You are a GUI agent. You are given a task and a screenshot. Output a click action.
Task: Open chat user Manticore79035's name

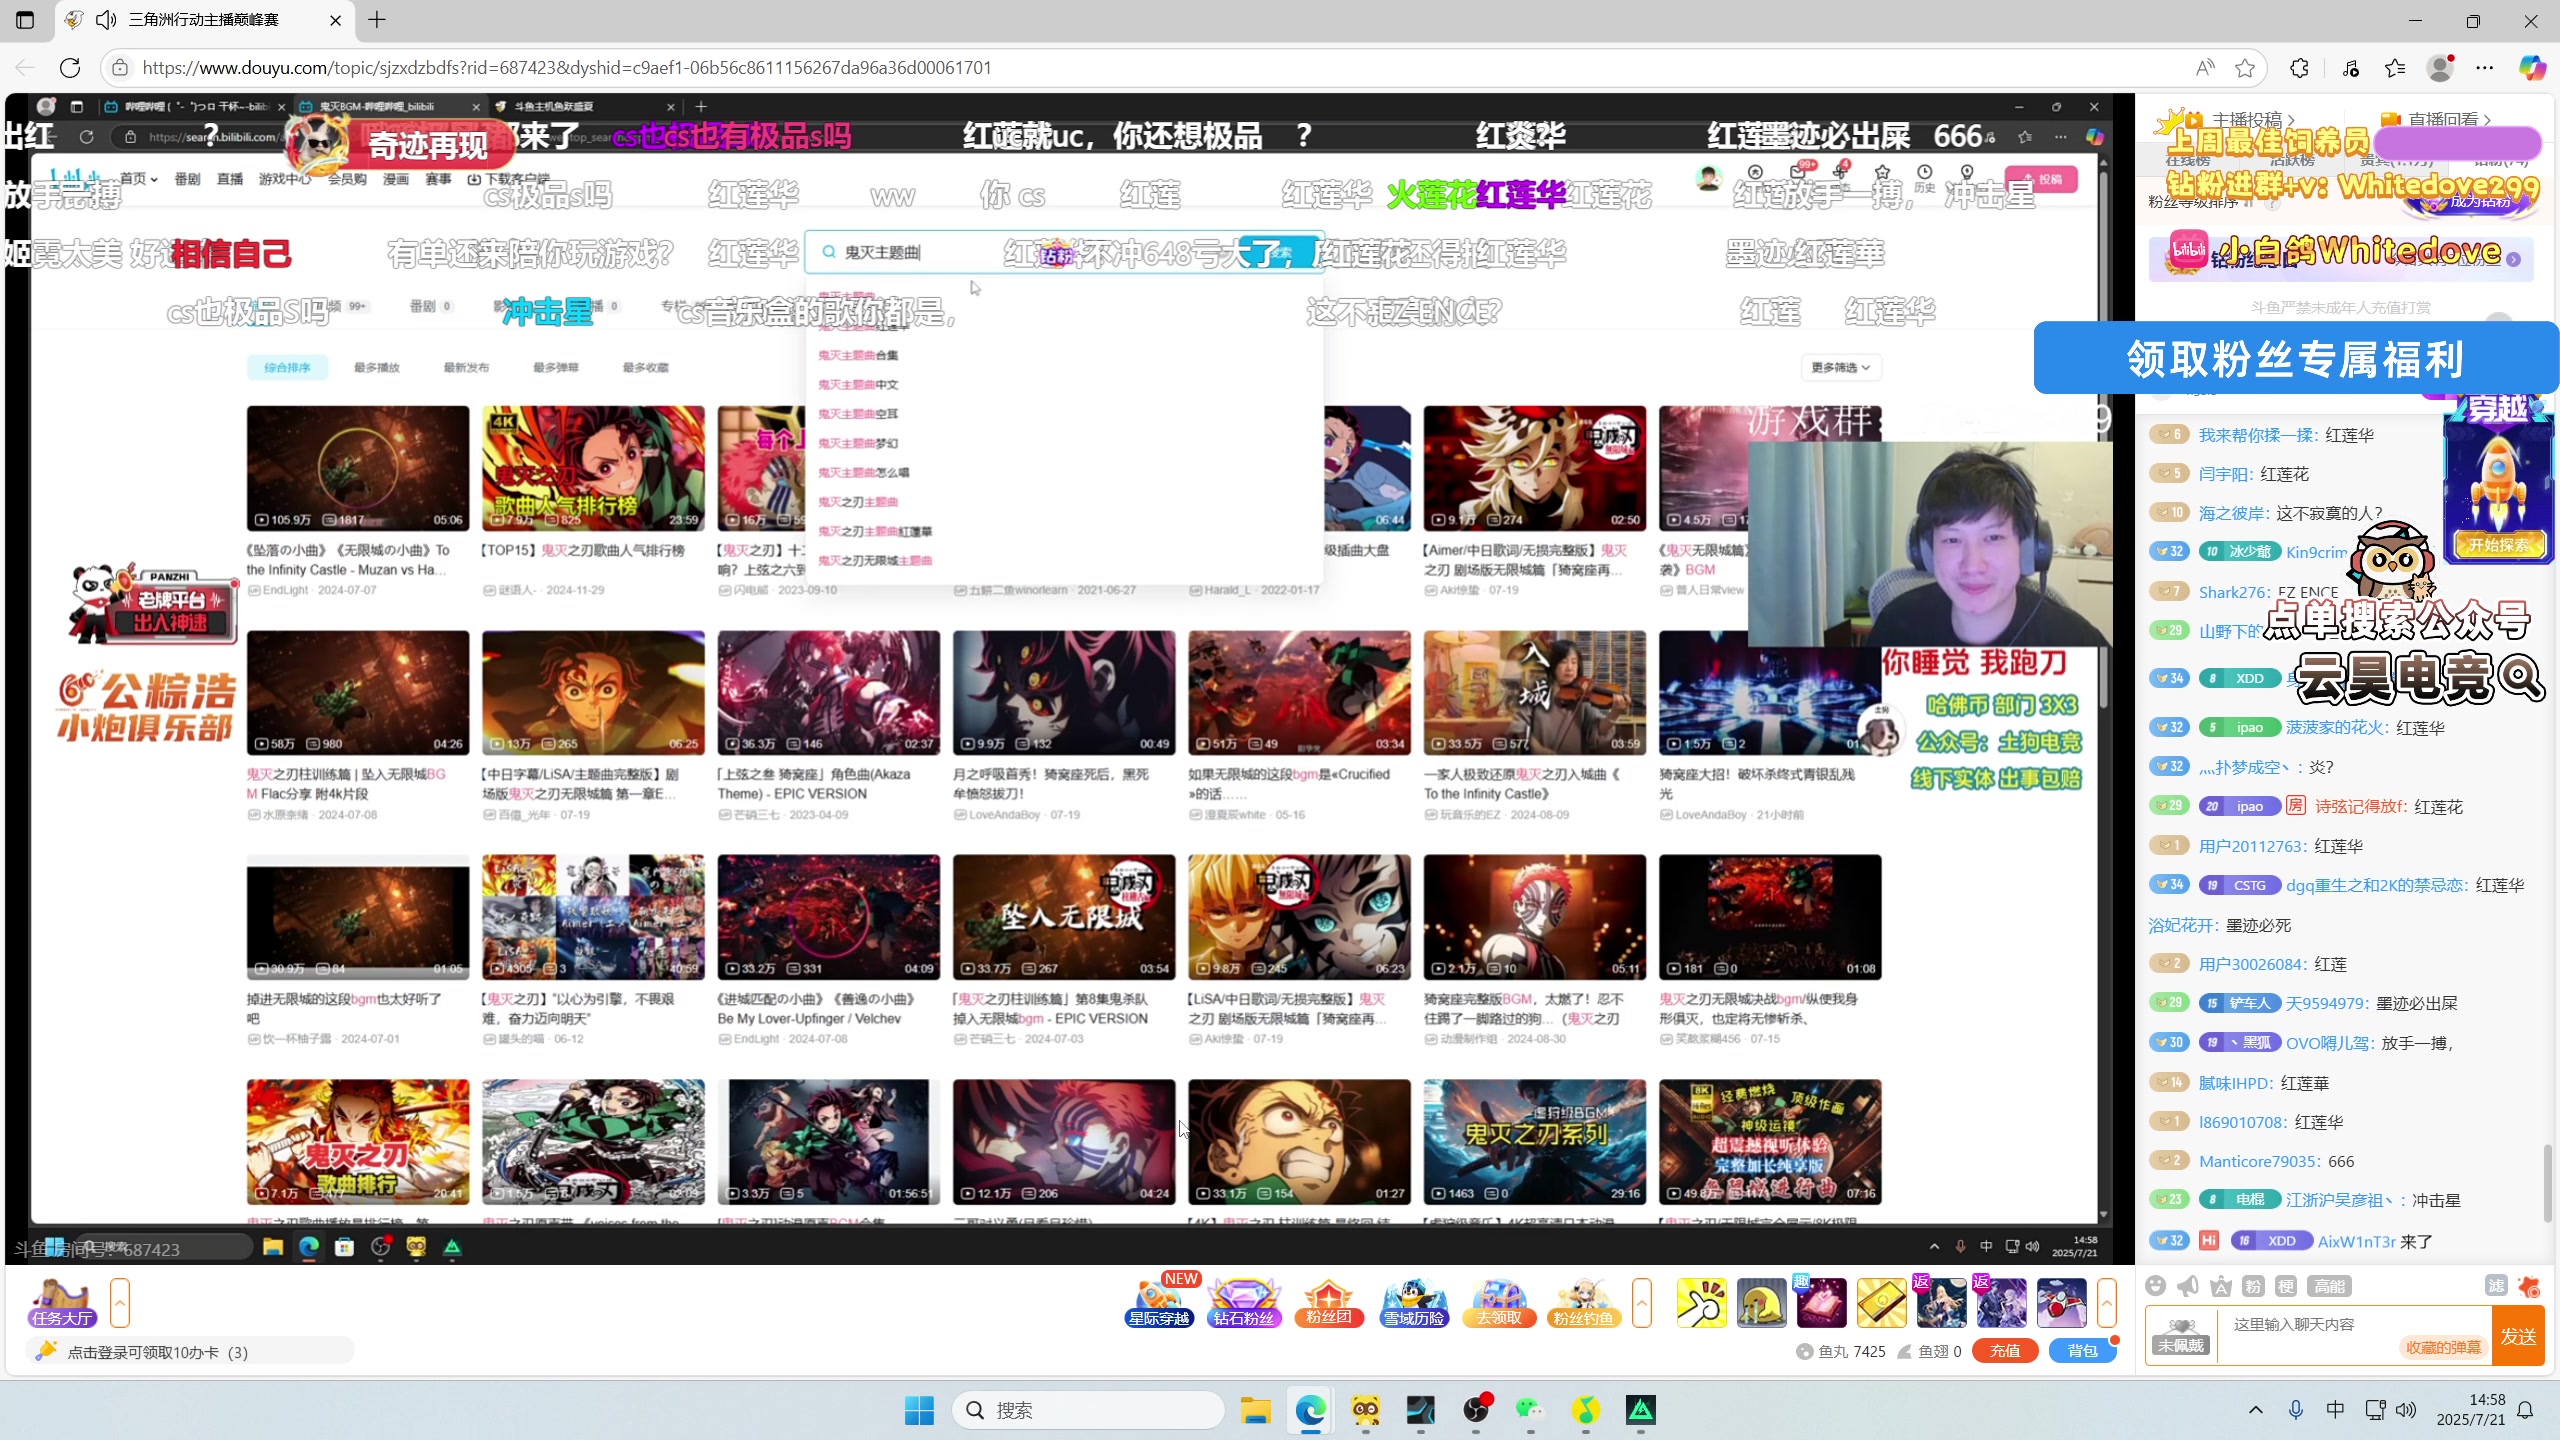[2259, 1161]
